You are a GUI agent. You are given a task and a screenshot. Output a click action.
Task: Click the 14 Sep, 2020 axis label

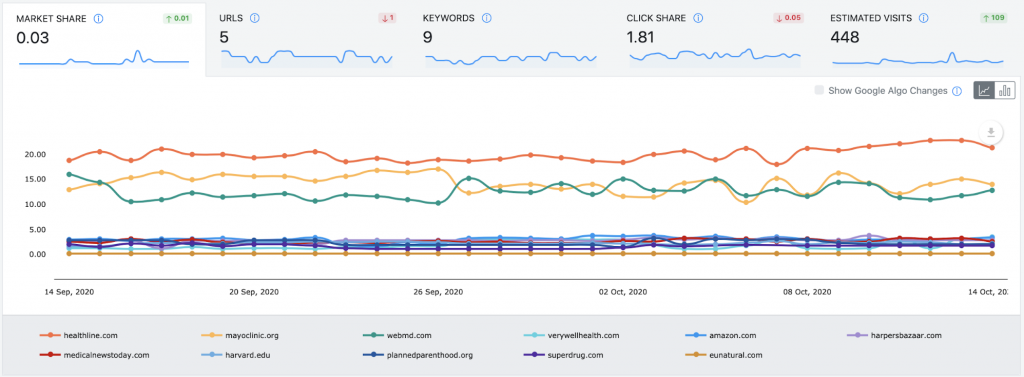point(68,291)
